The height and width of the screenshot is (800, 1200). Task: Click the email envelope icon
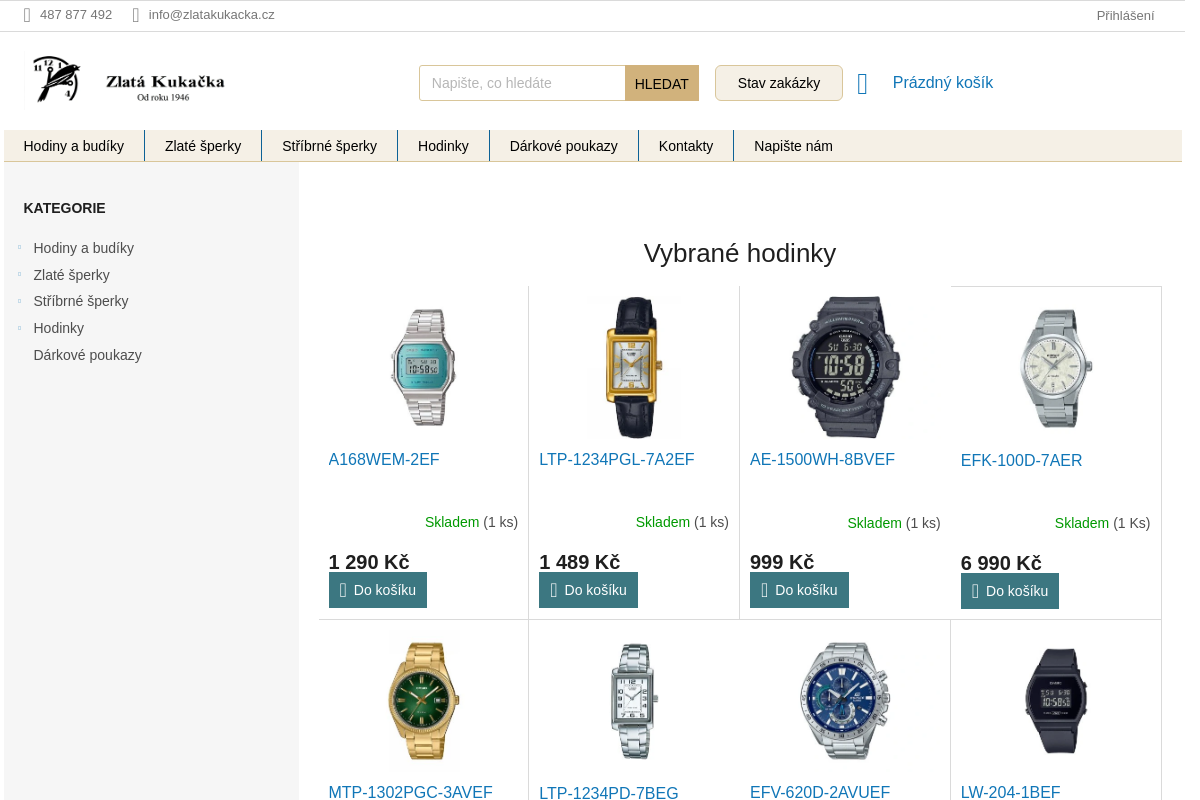click(136, 15)
